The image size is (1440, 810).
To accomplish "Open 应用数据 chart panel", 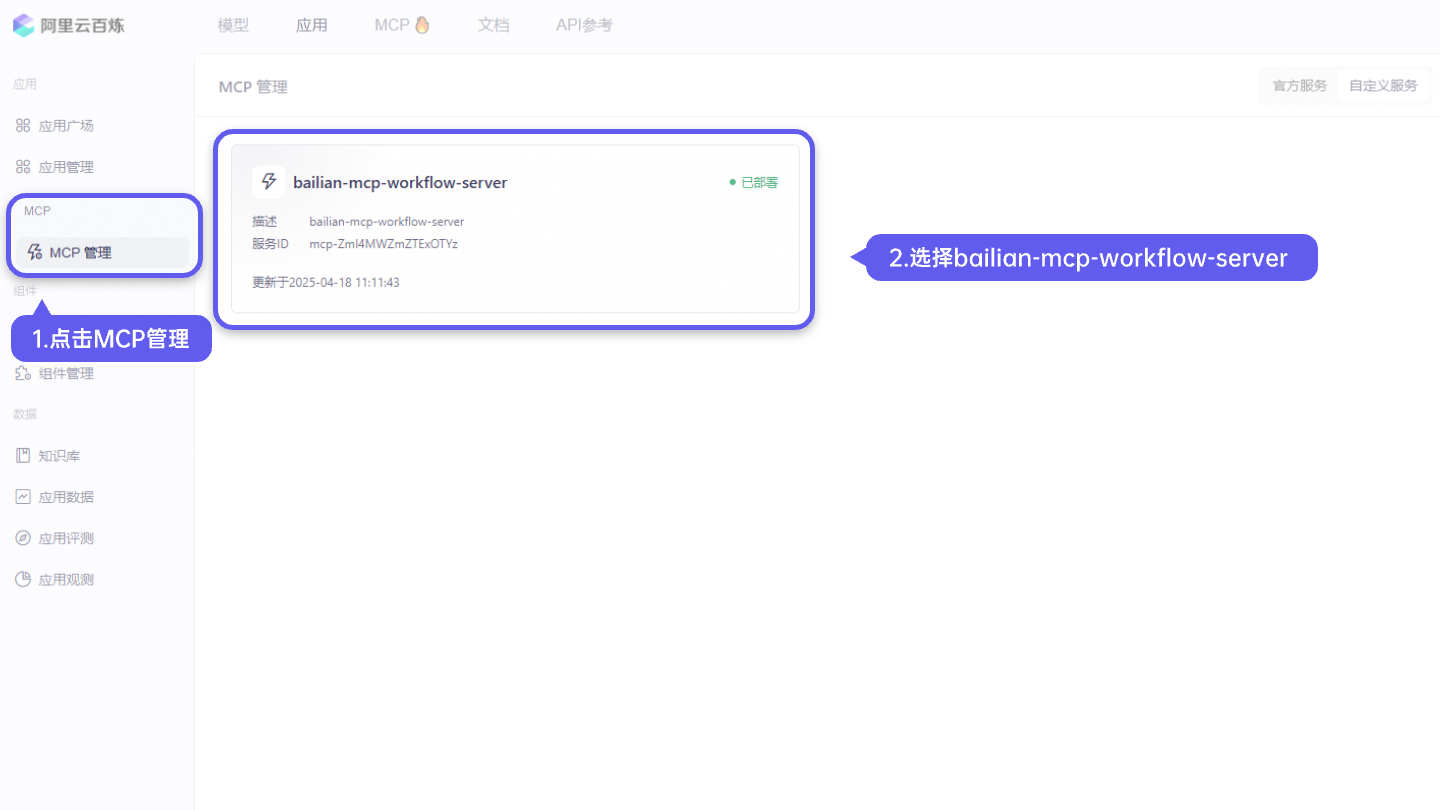I will [x=22, y=496].
